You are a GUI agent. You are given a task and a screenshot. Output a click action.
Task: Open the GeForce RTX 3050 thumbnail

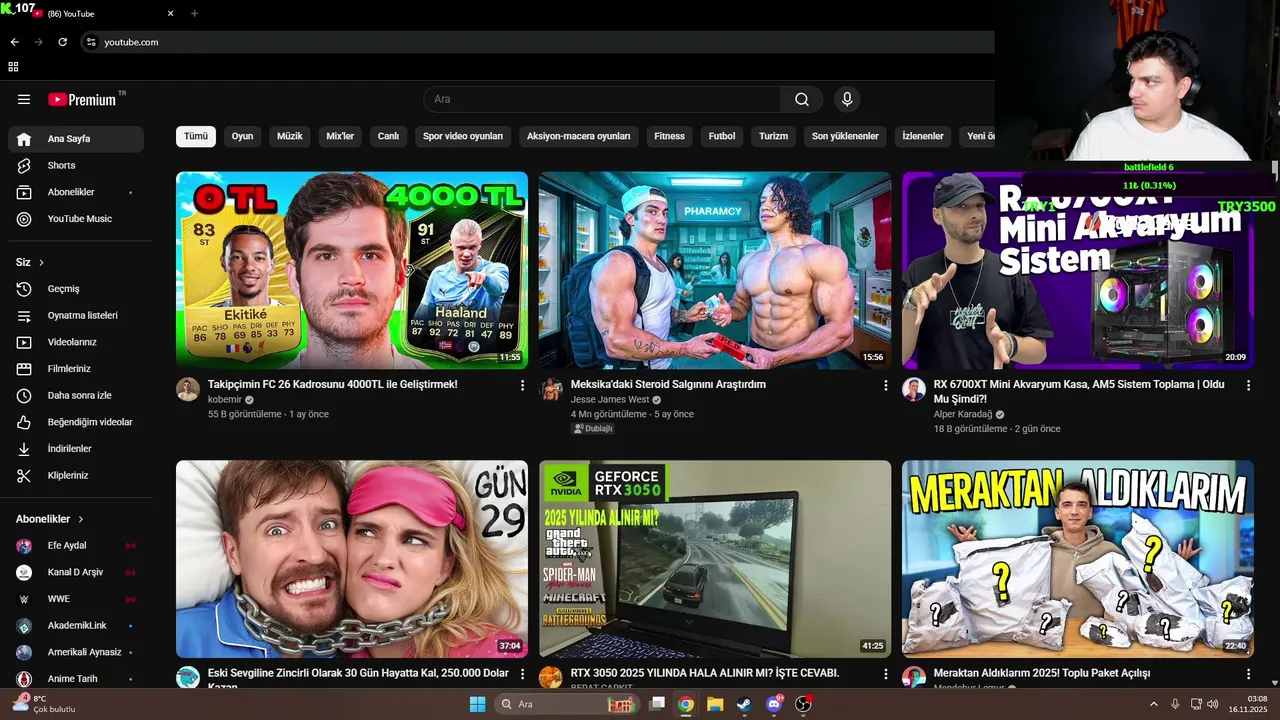tap(715, 558)
